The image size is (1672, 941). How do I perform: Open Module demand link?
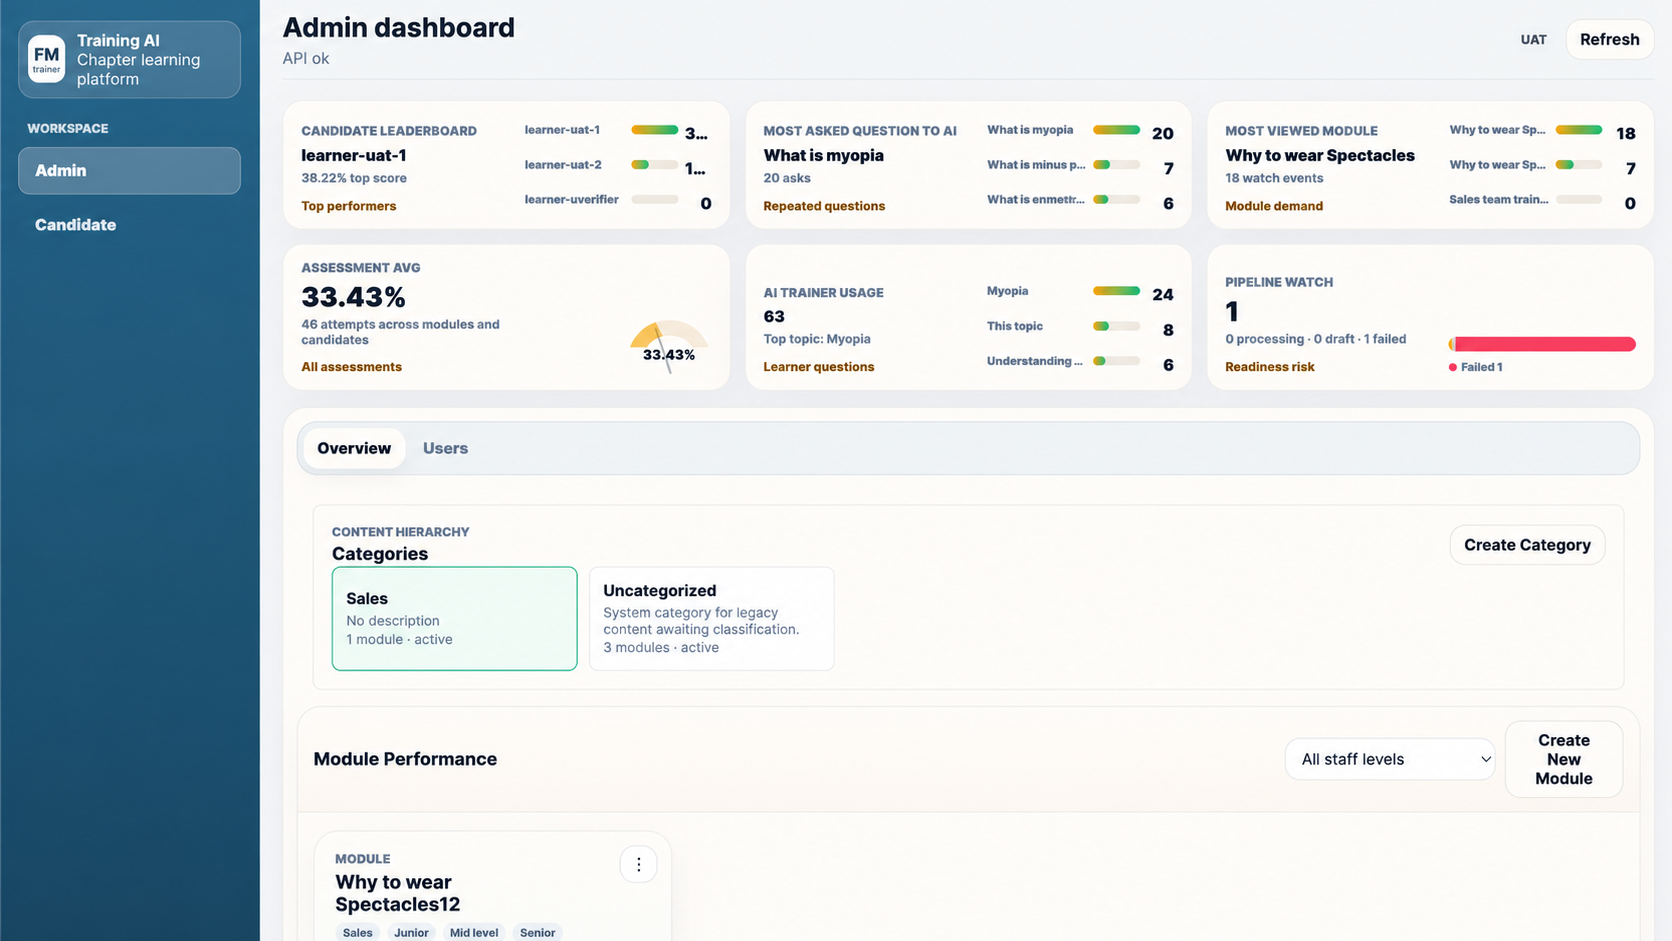1274,206
